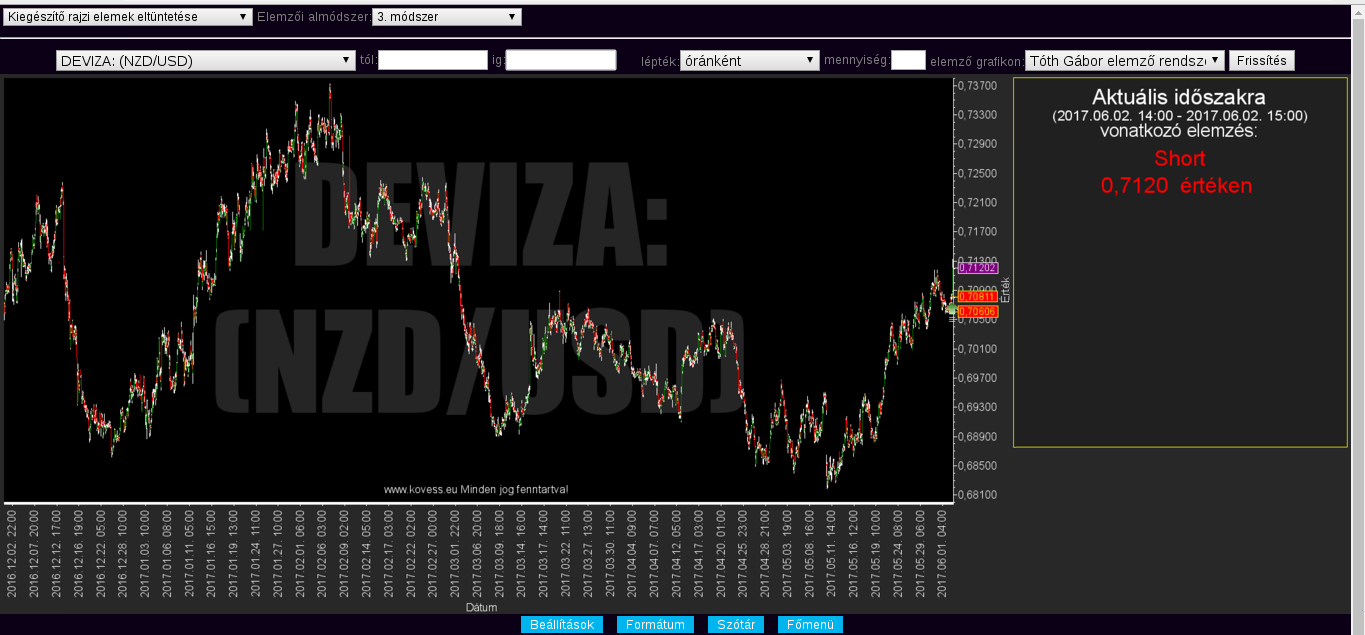1365x635 pixels.
Task: Return to Főmenü via bottom menu
Action: [x=810, y=625]
